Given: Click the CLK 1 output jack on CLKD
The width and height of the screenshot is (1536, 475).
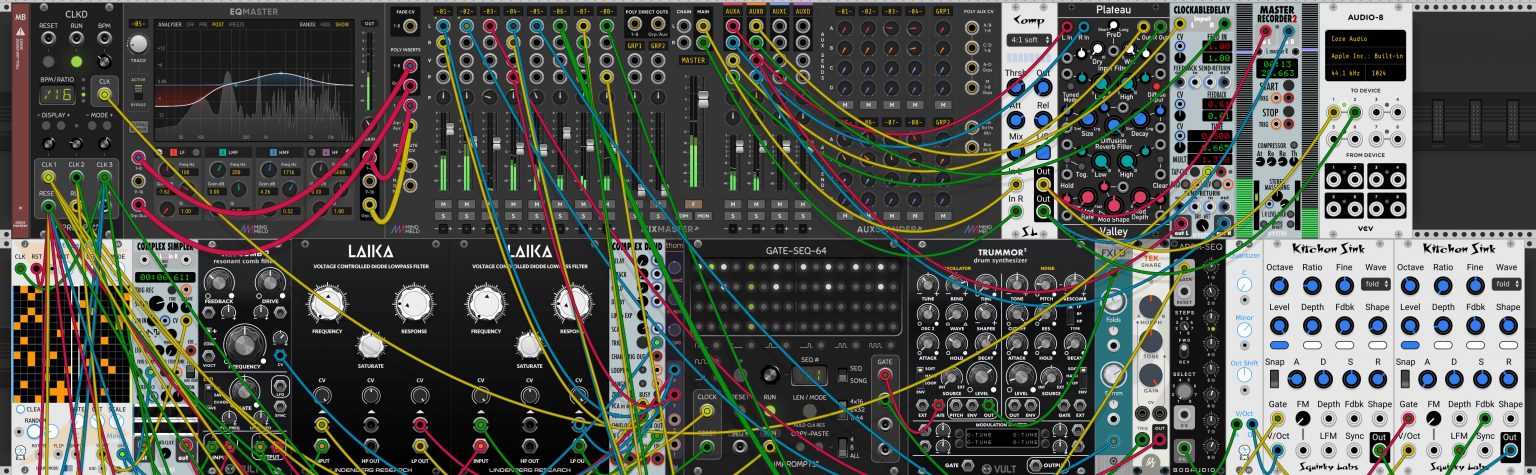Looking at the screenshot, I should (x=48, y=177).
